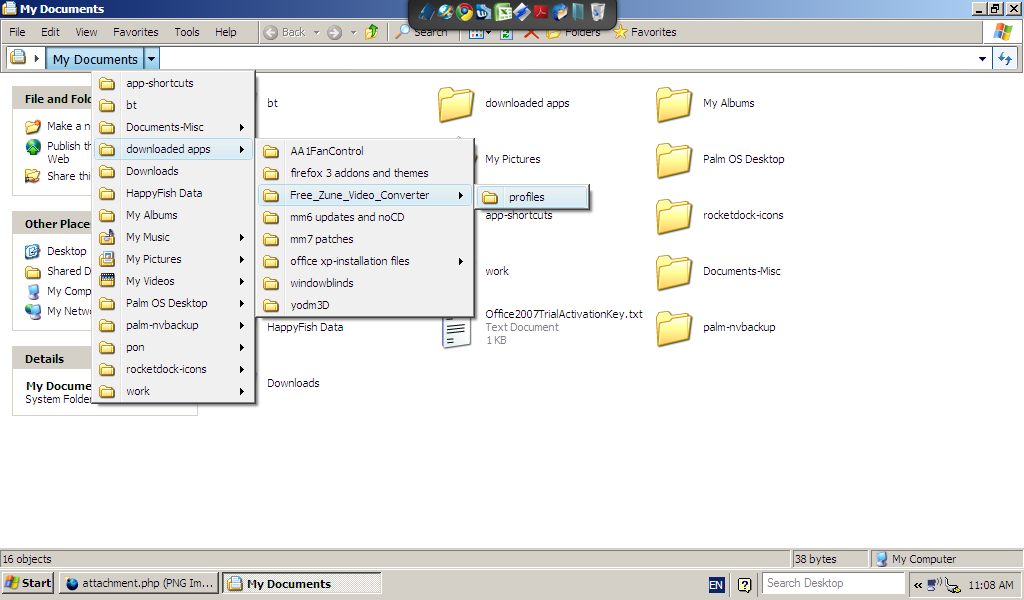Click the Forward arrow toolbar button
This screenshot has height=600, width=1024.
[x=334, y=32]
